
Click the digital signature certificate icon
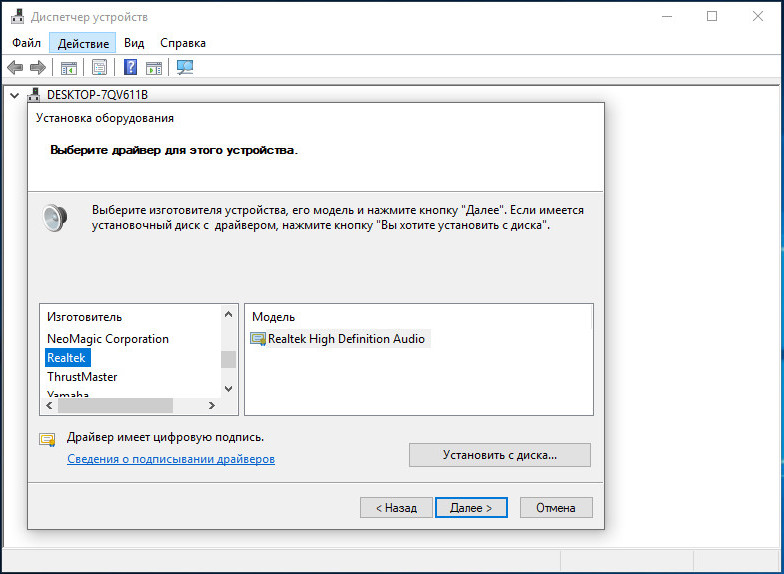click(x=47, y=440)
